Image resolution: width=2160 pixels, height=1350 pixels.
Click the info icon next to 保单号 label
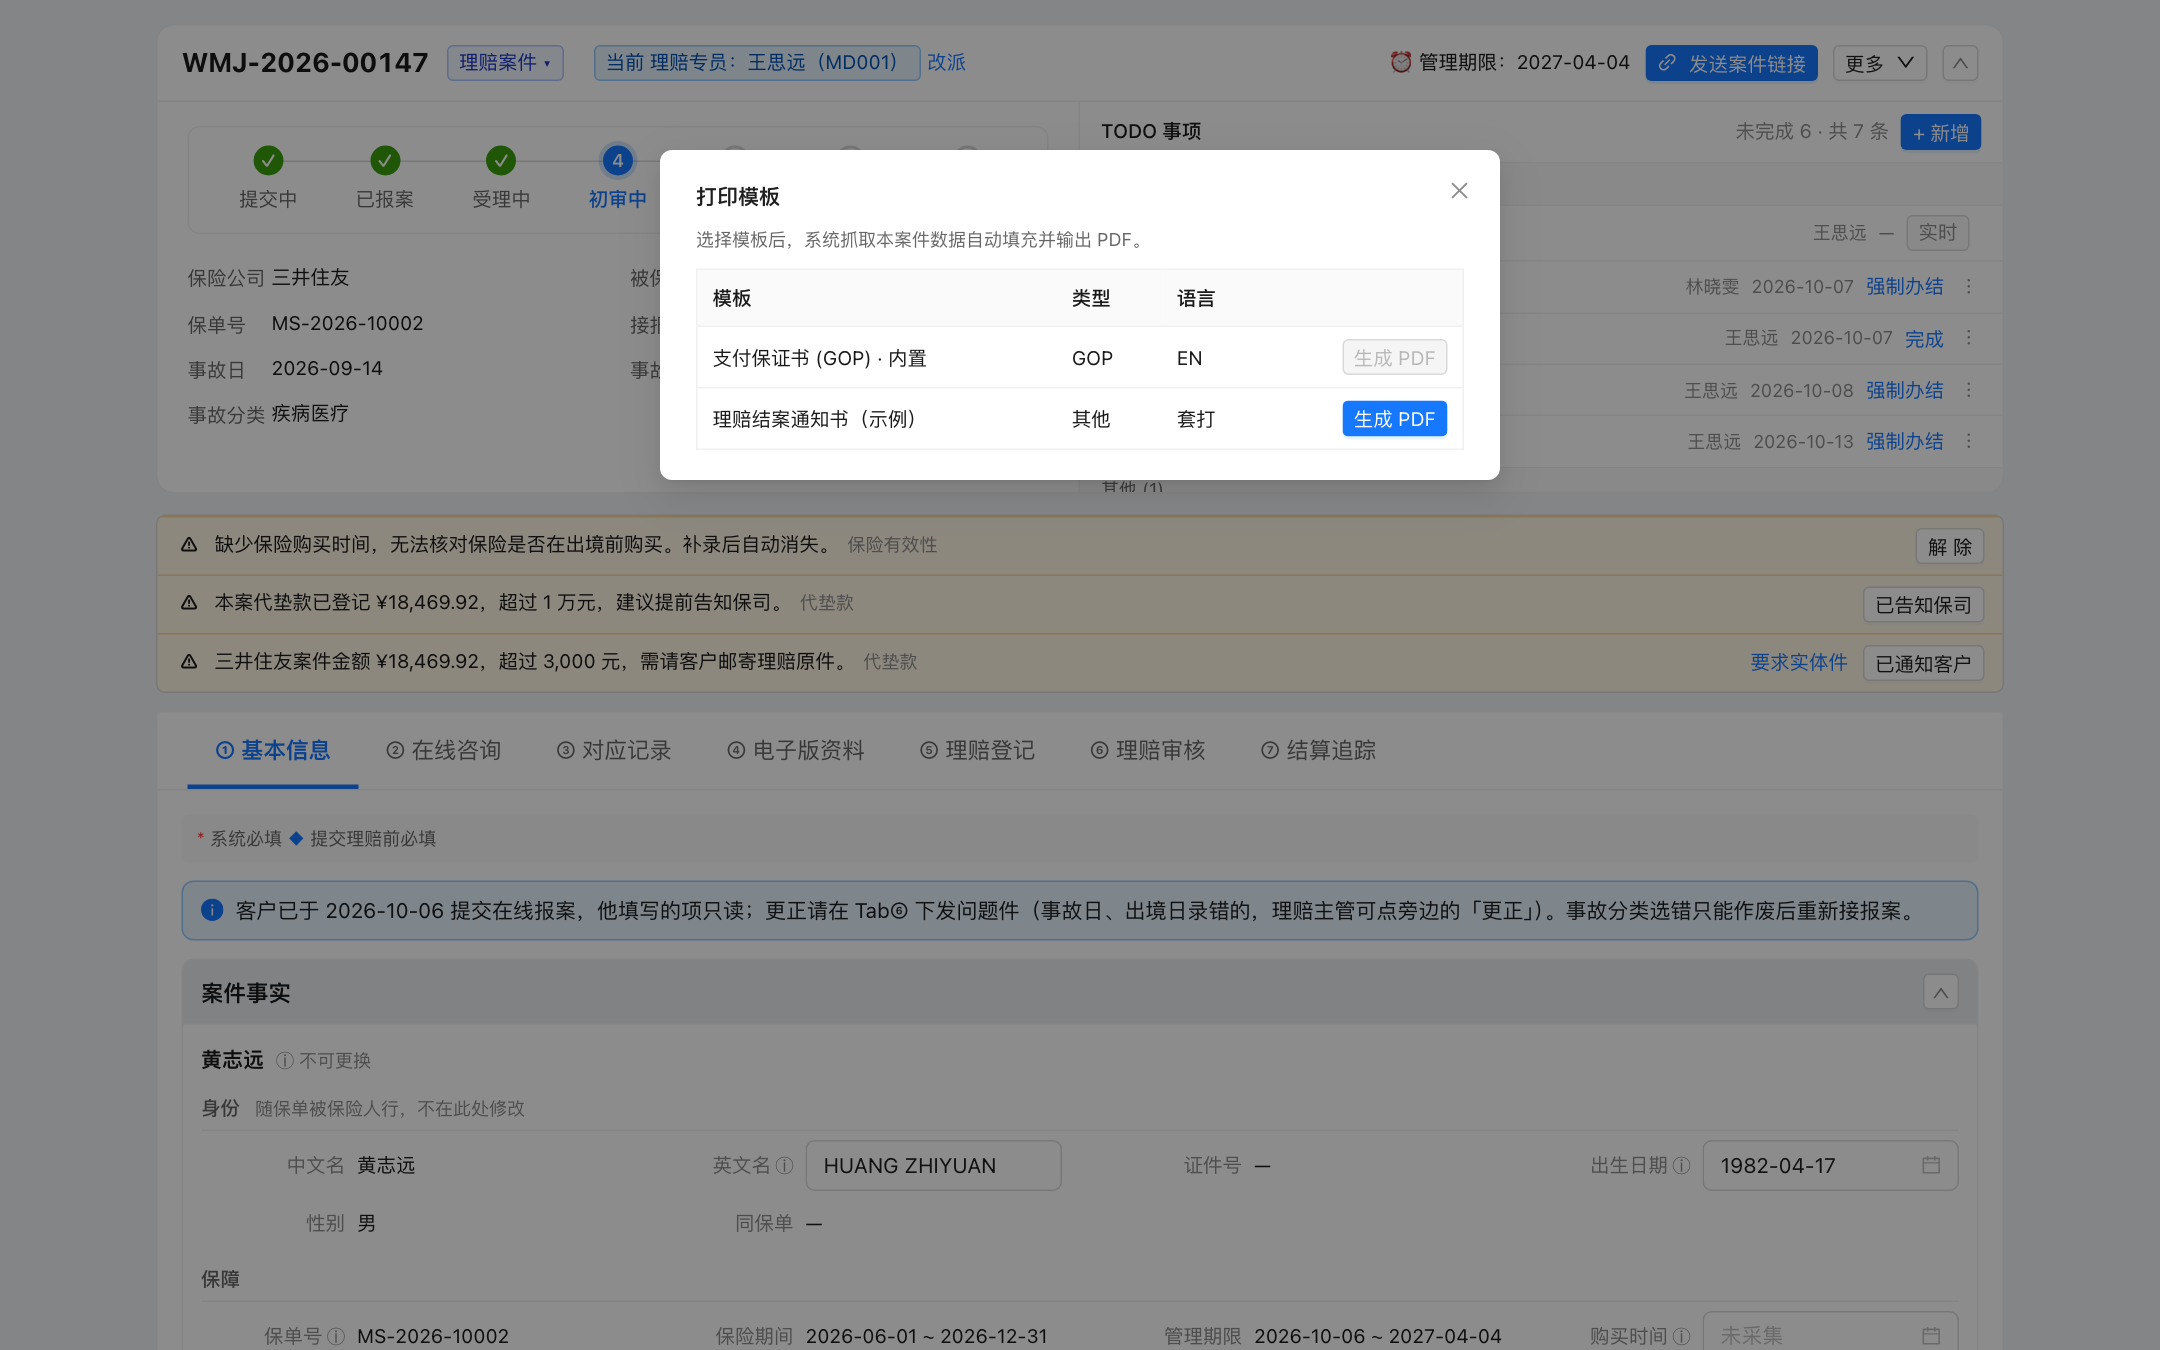click(x=336, y=1337)
